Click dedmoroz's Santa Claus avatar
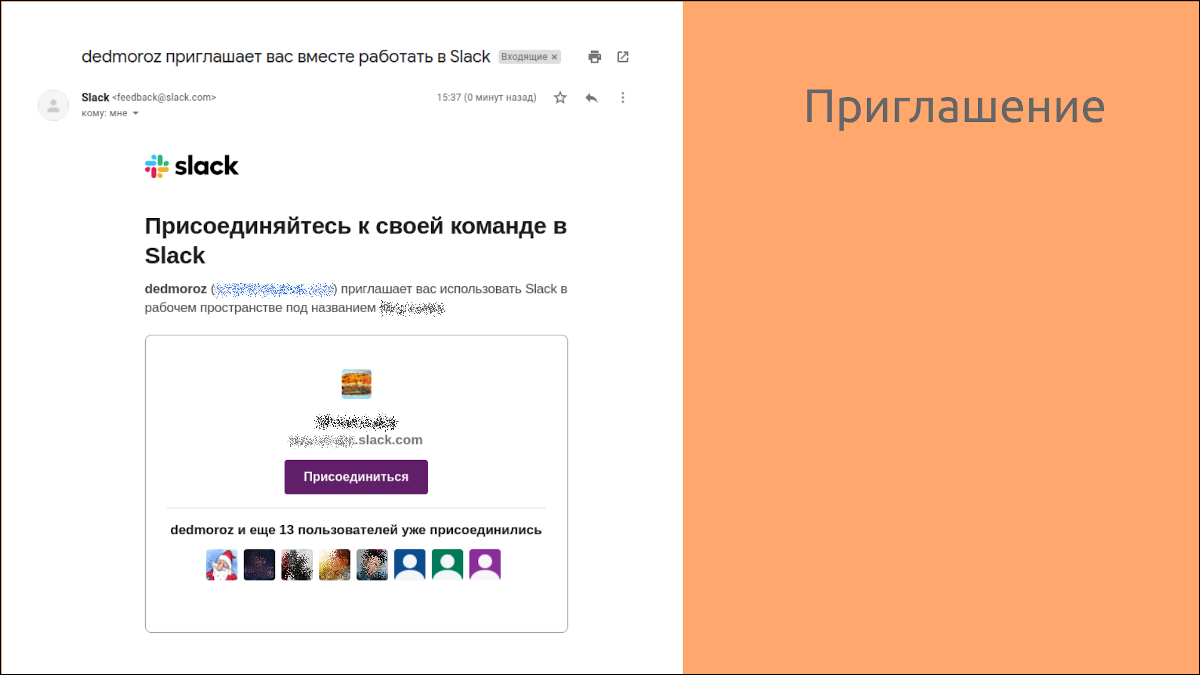The width and height of the screenshot is (1200, 675). click(x=221, y=564)
